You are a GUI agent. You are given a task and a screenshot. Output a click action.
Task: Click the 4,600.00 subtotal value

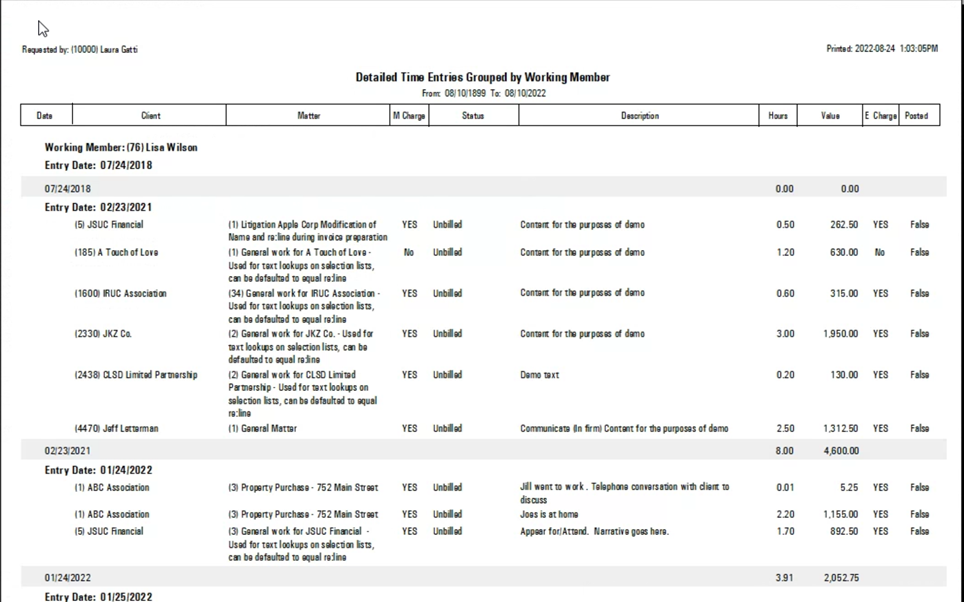tap(841, 451)
